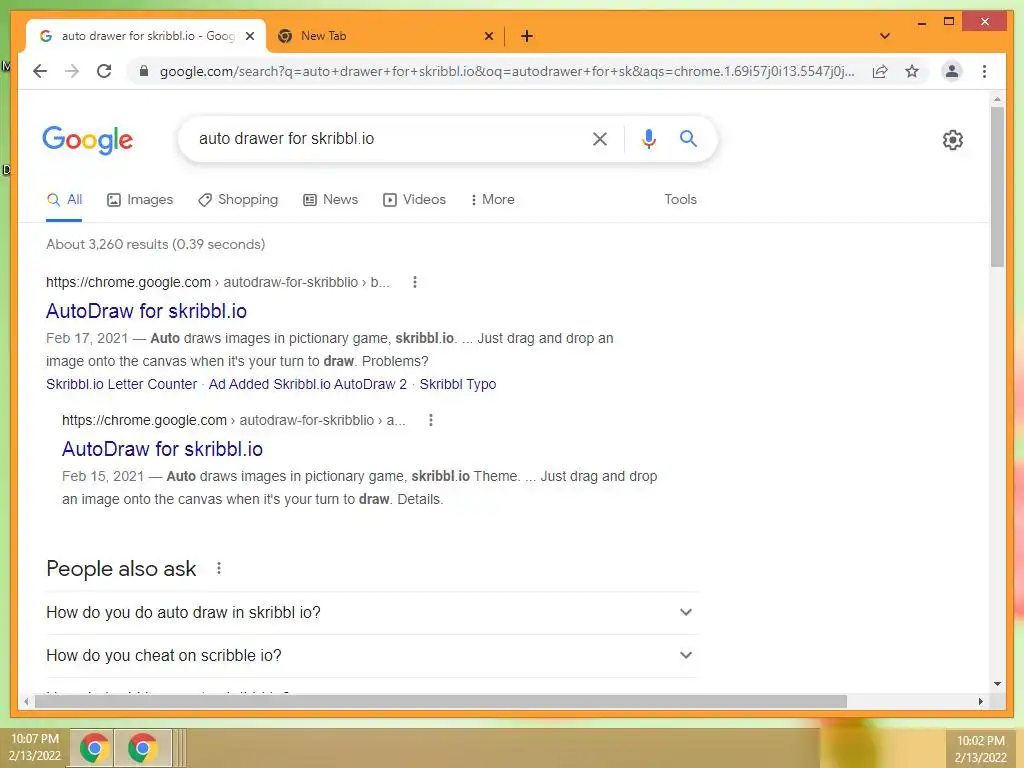Go back with the browser back arrow
Image resolution: width=1024 pixels, height=768 pixels.
pyautogui.click(x=40, y=71)
